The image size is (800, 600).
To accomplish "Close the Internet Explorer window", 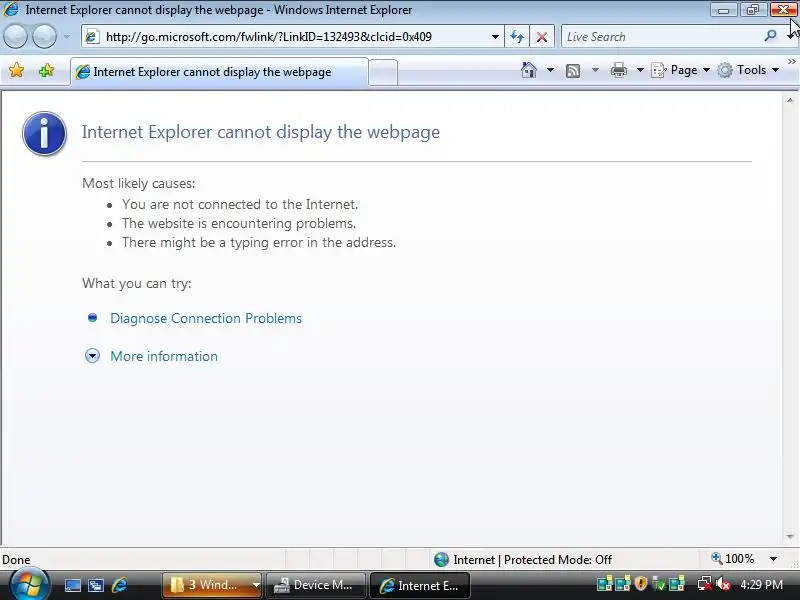I will (x=783, y=10).
